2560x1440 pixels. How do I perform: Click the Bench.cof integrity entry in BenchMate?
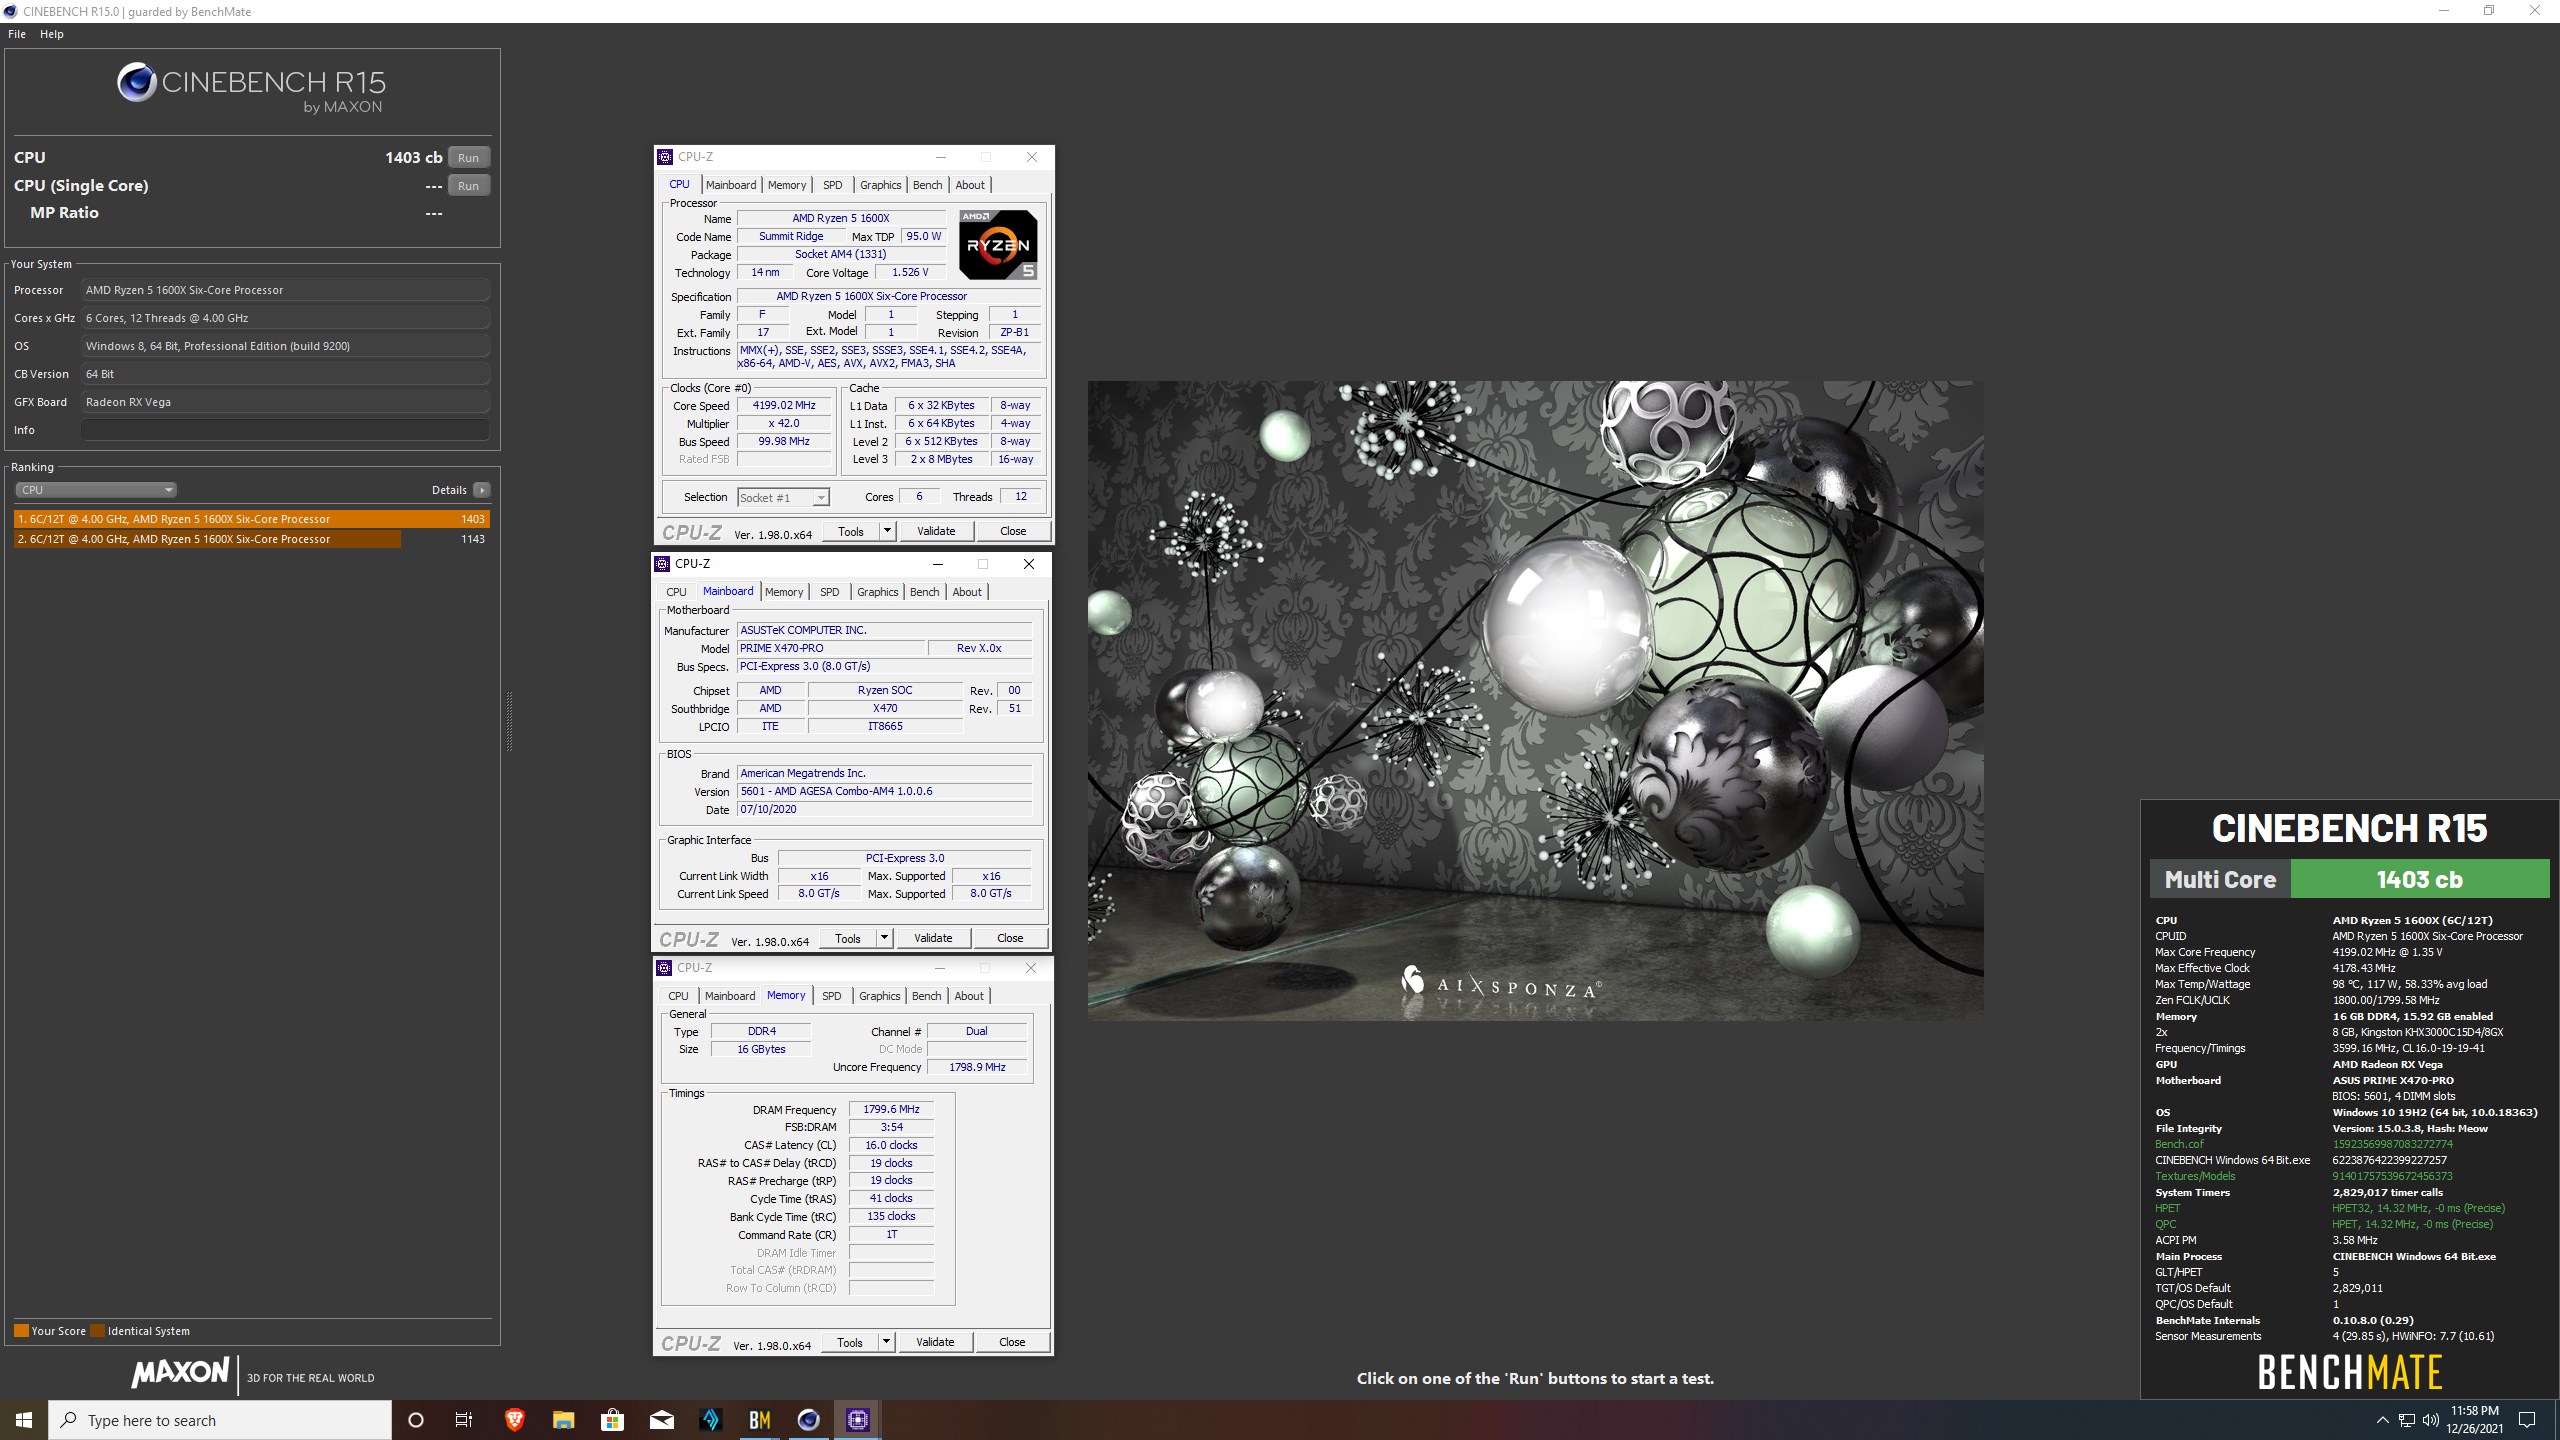(x=2179, y=1145)
